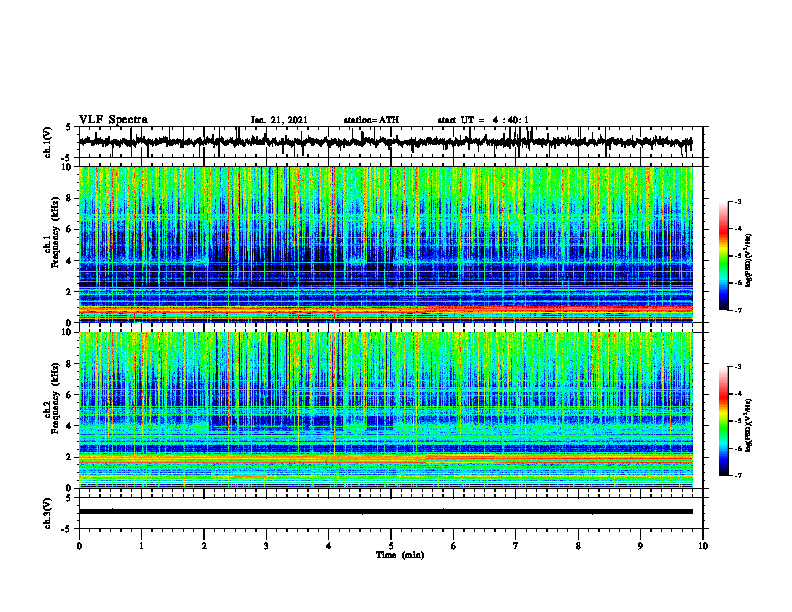Click the "-7" tick on ch.2 colorbar
The width and height of the screenshot is (792, 612).
pos(738,476)
